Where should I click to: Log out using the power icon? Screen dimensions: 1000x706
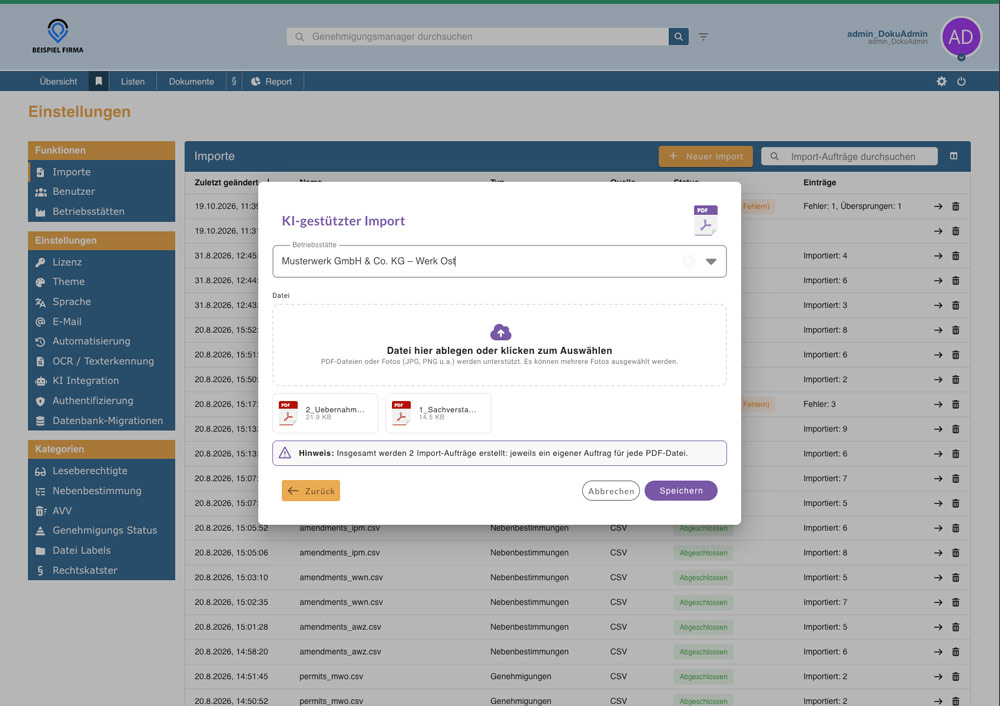tap(961, 82)
